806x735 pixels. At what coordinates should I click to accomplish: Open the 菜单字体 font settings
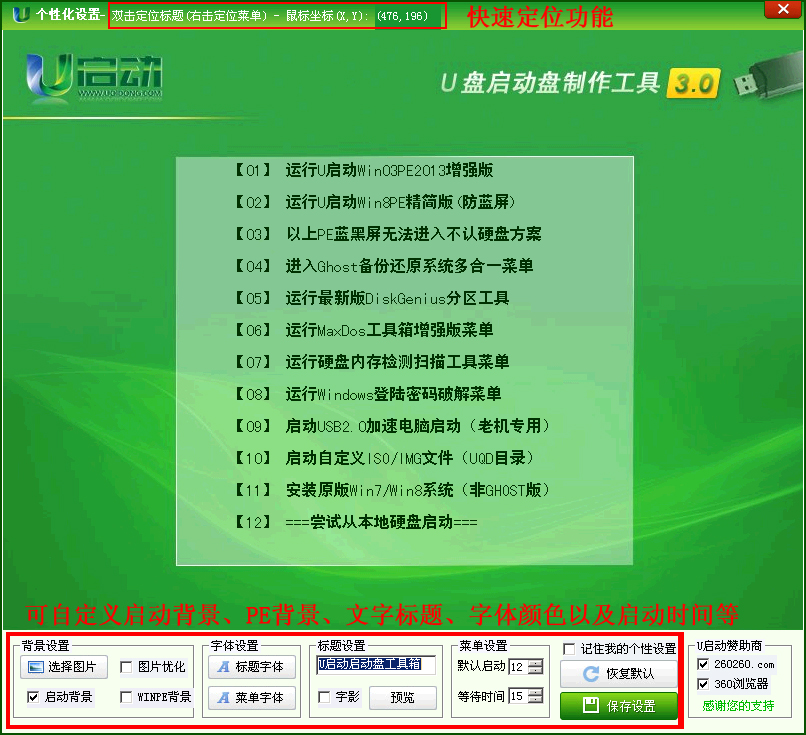(252, 697)
